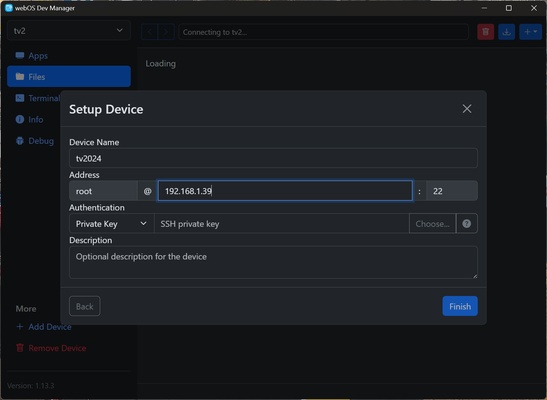
Task: Click the SSH private key field
Action: 282,224
